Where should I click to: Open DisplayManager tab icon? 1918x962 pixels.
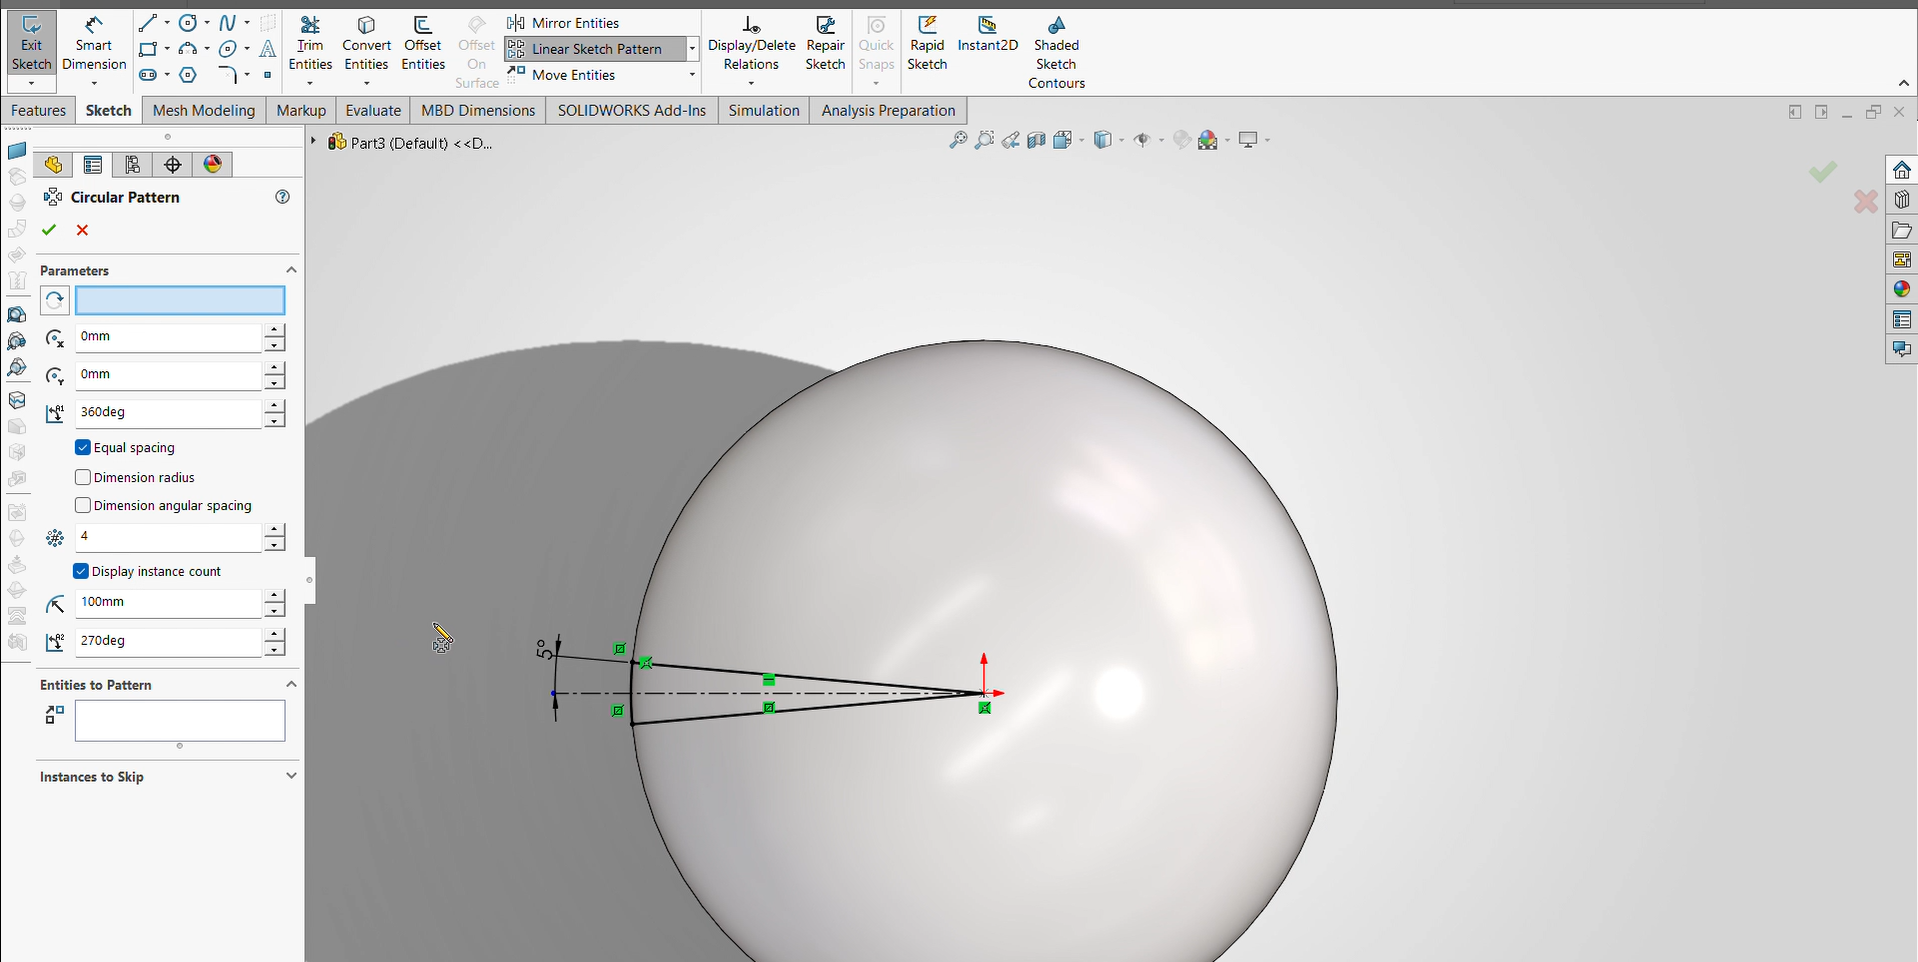(213, 165)
